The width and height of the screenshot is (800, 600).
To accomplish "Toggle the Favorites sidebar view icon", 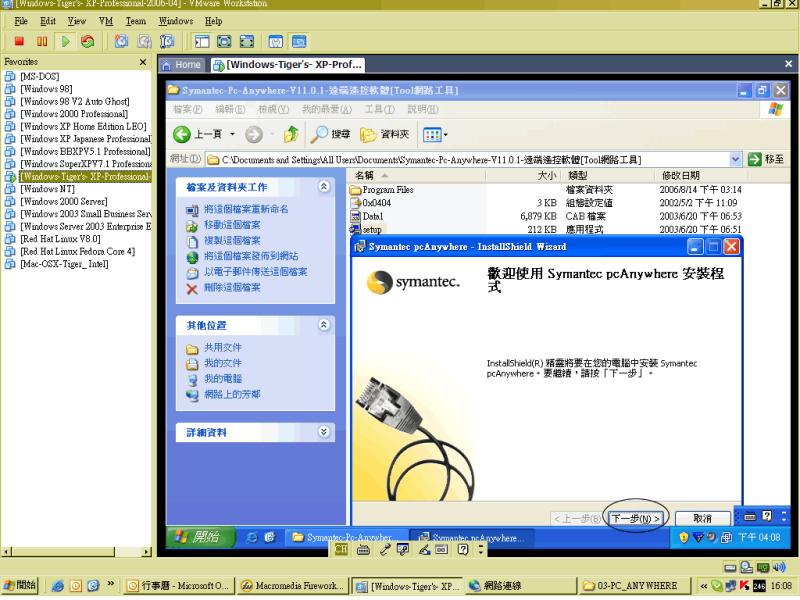I will click(202, 41).
